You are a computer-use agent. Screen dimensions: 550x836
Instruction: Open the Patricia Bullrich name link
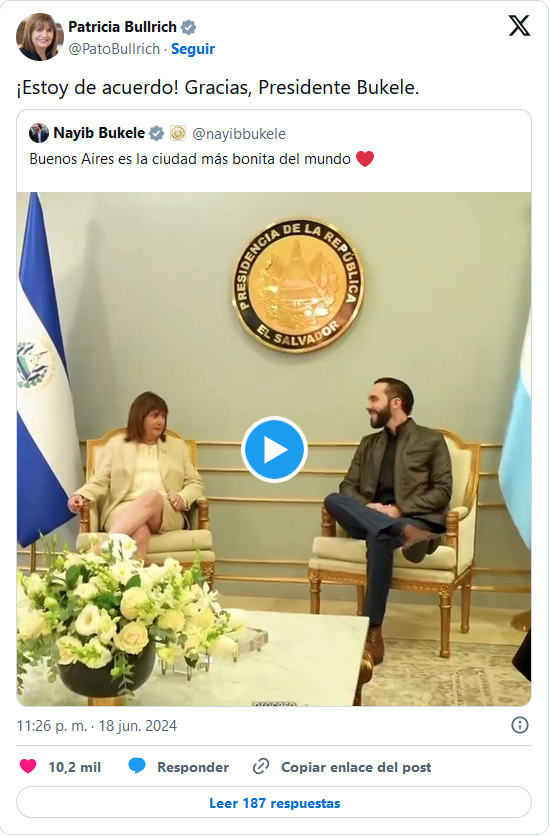[x=122, y=27]
